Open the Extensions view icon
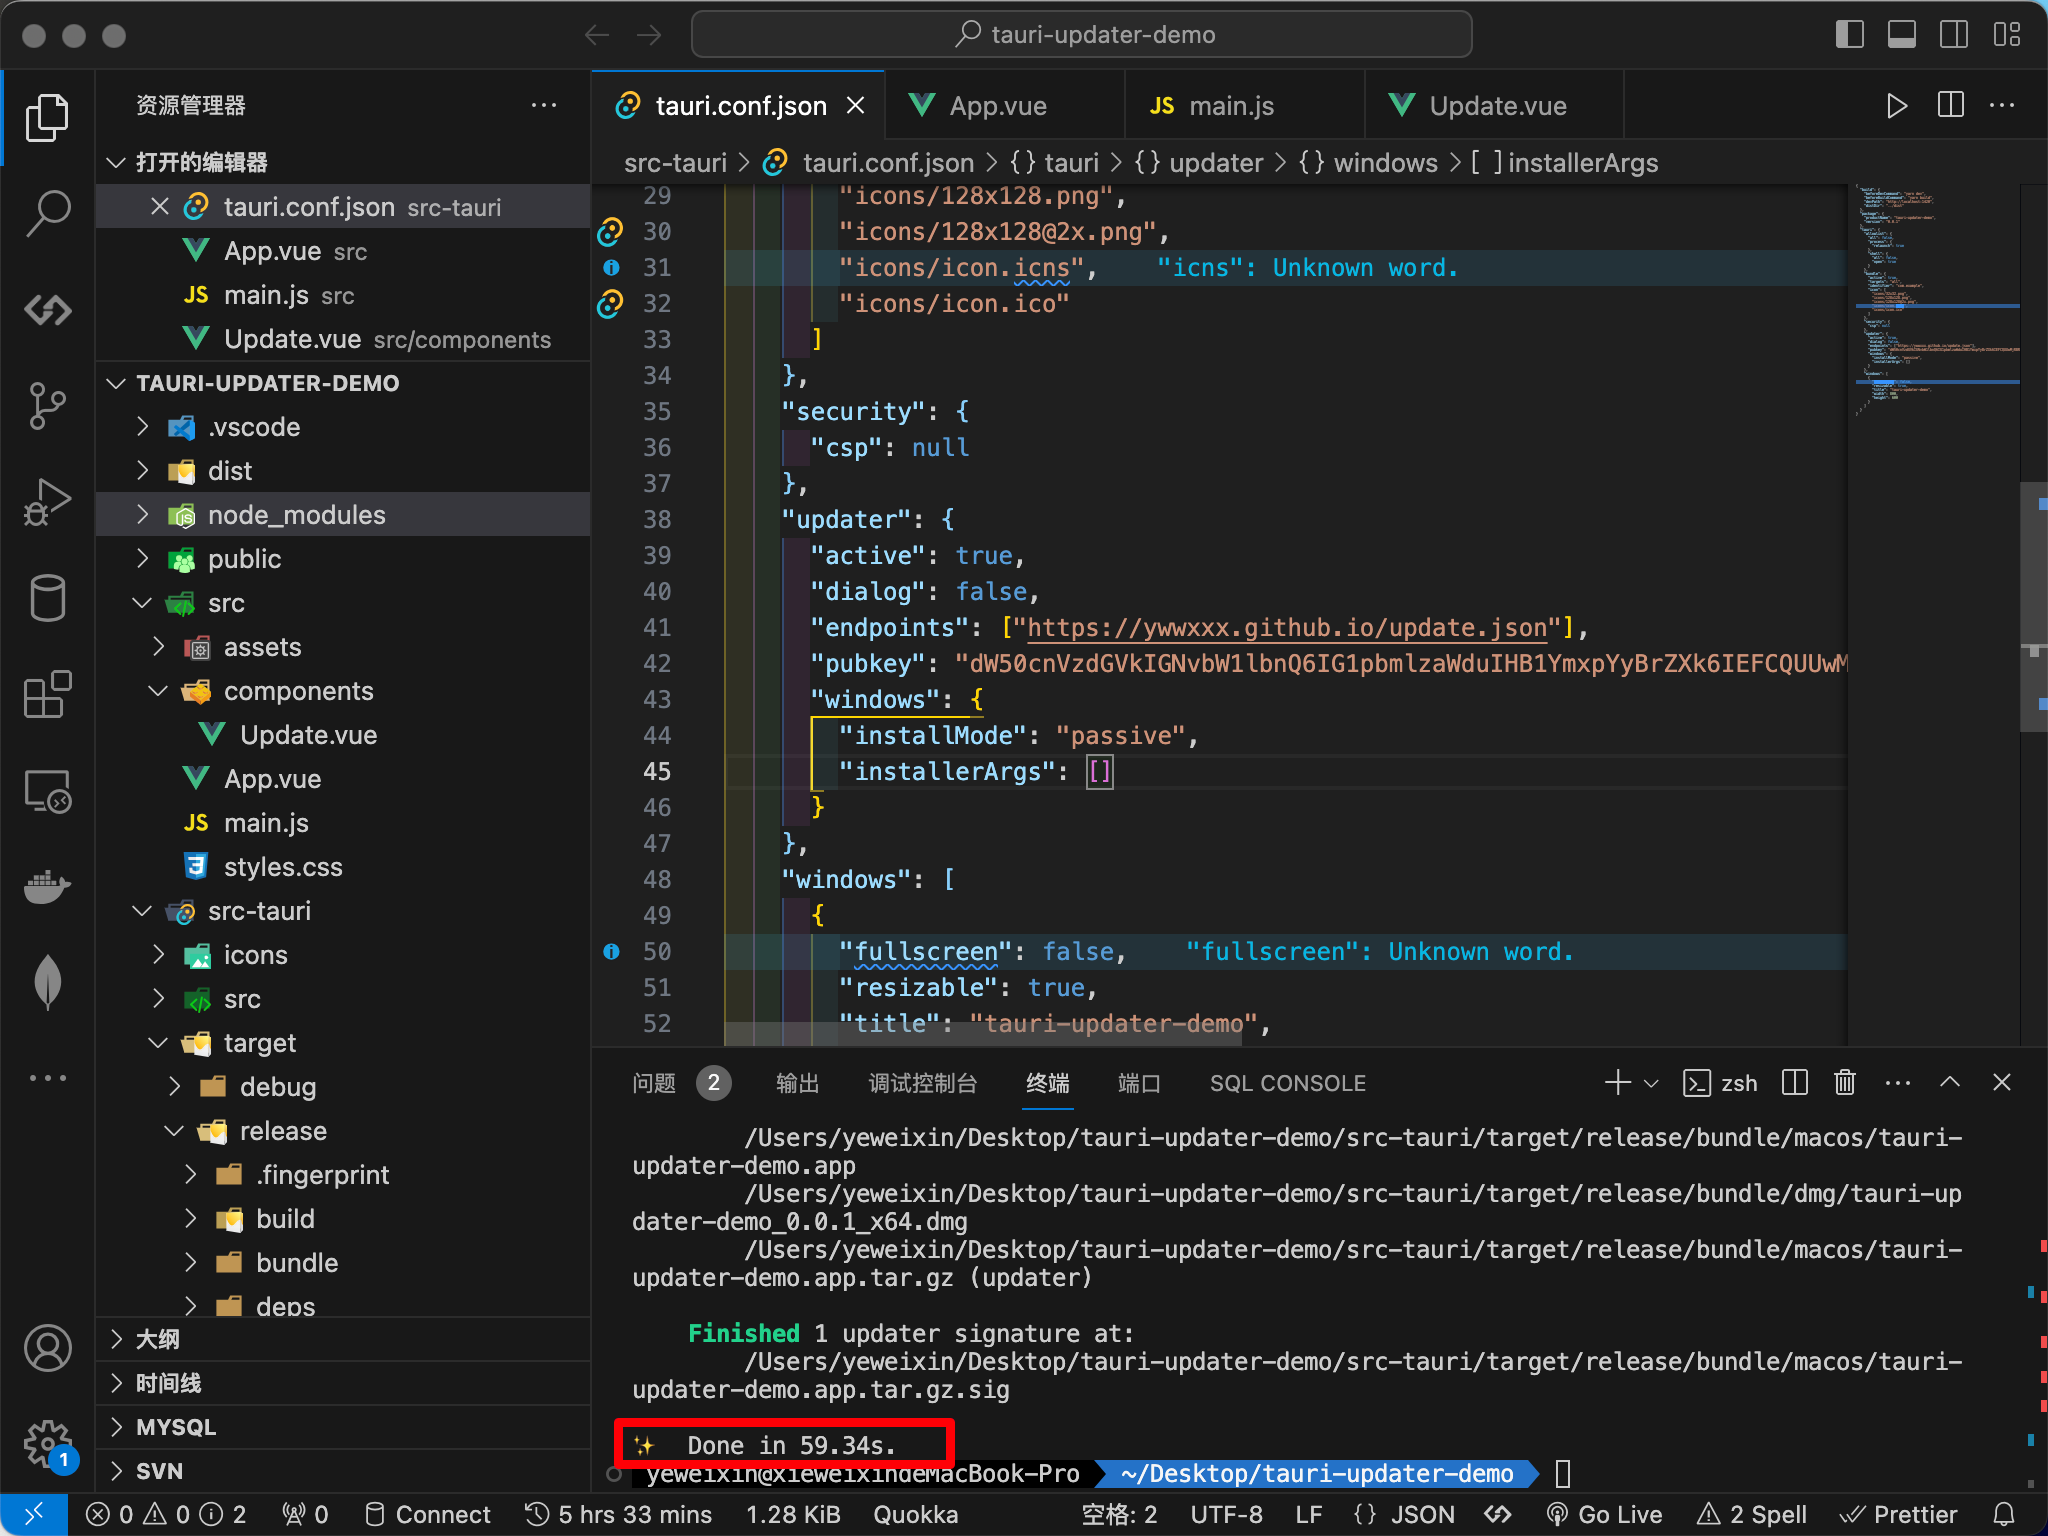Image resolution: width=2048 pixels, height=1536 pixels. (47, 693)
